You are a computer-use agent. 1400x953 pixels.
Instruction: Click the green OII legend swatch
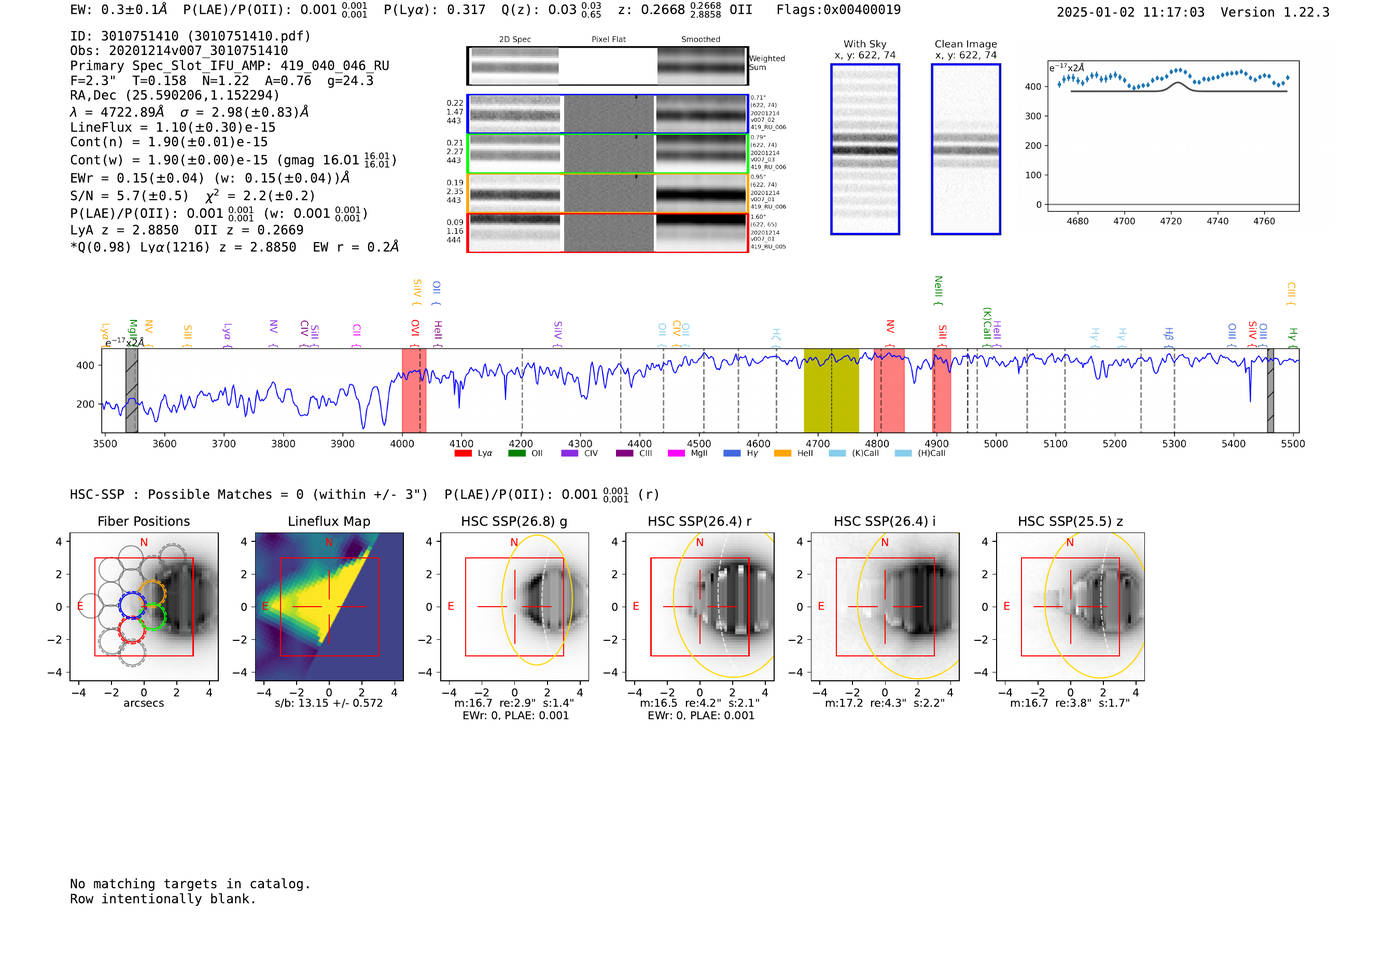pyautogui.click(x=517, y=453)
